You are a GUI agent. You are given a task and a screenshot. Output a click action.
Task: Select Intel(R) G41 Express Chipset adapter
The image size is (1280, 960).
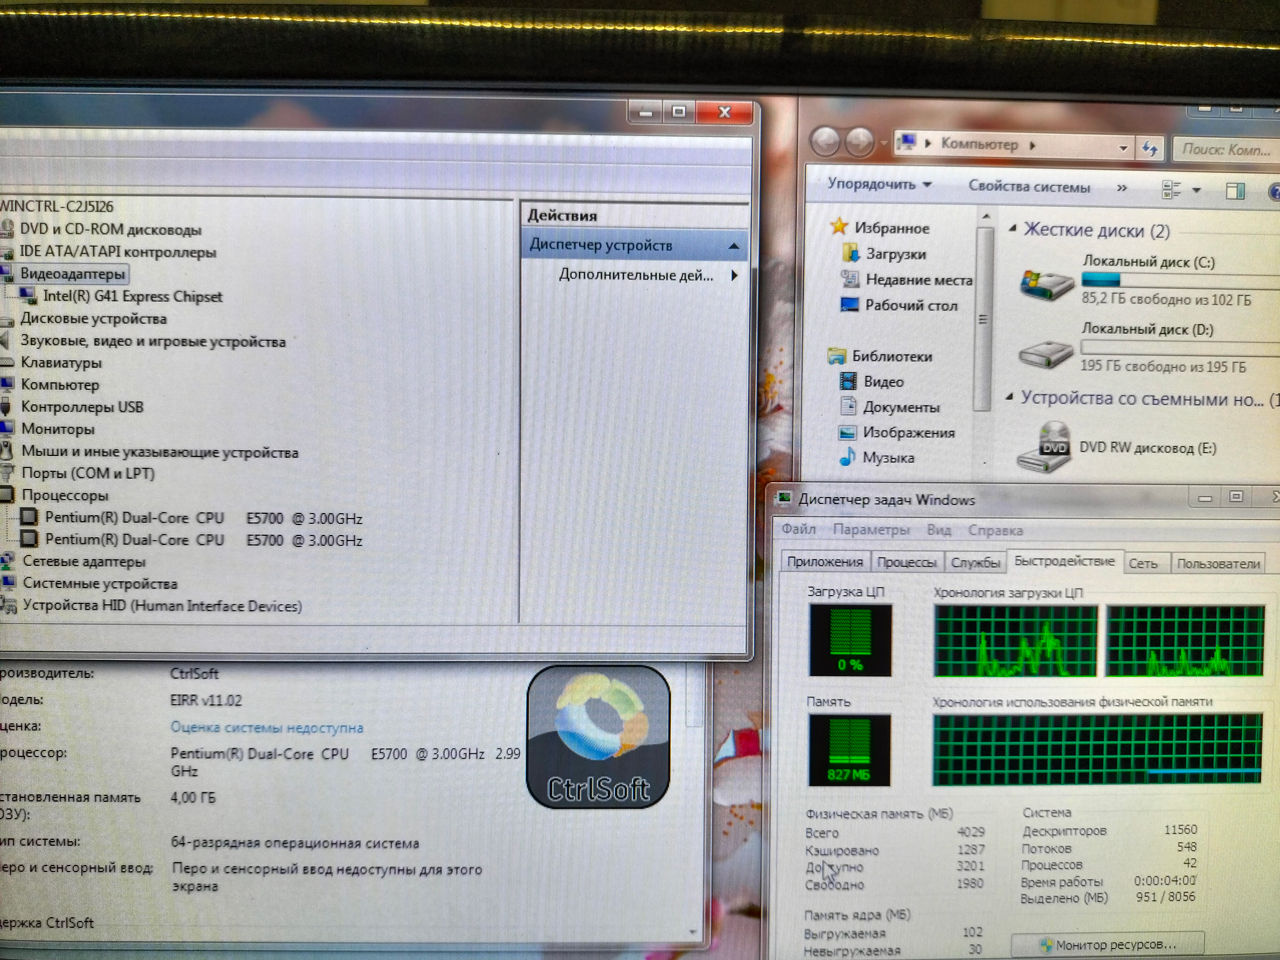point(132,296)
